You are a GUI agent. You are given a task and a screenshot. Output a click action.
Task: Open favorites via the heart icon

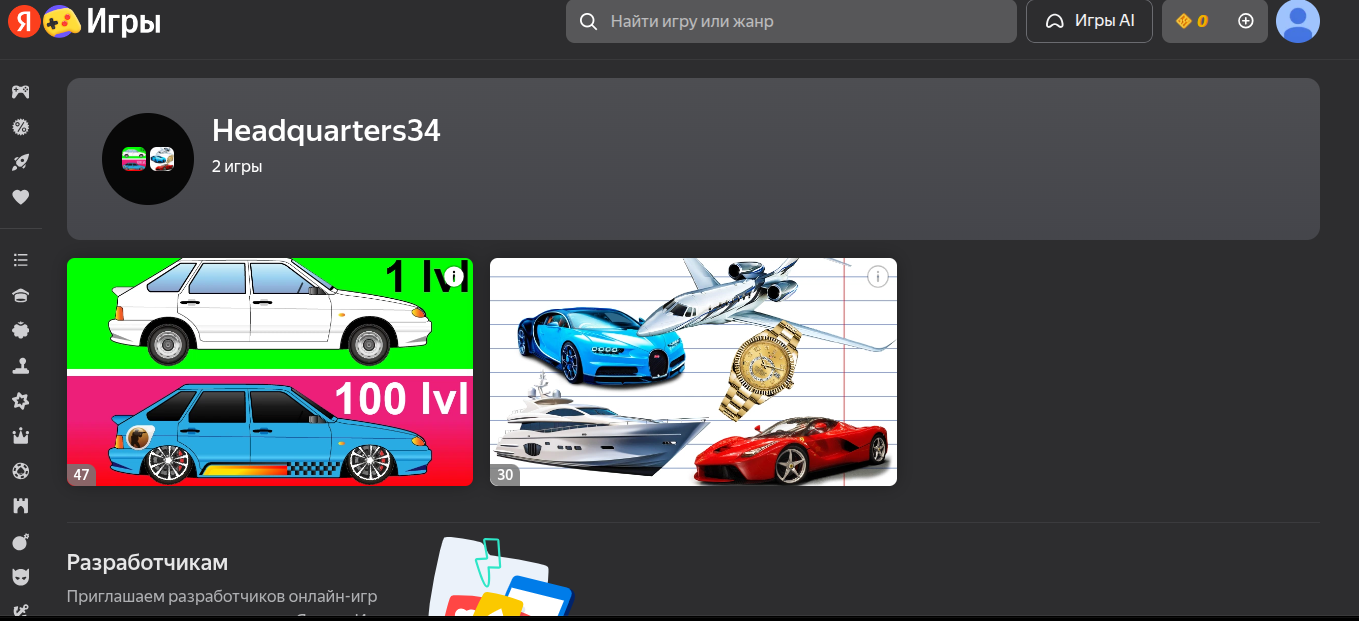[20, 197]
